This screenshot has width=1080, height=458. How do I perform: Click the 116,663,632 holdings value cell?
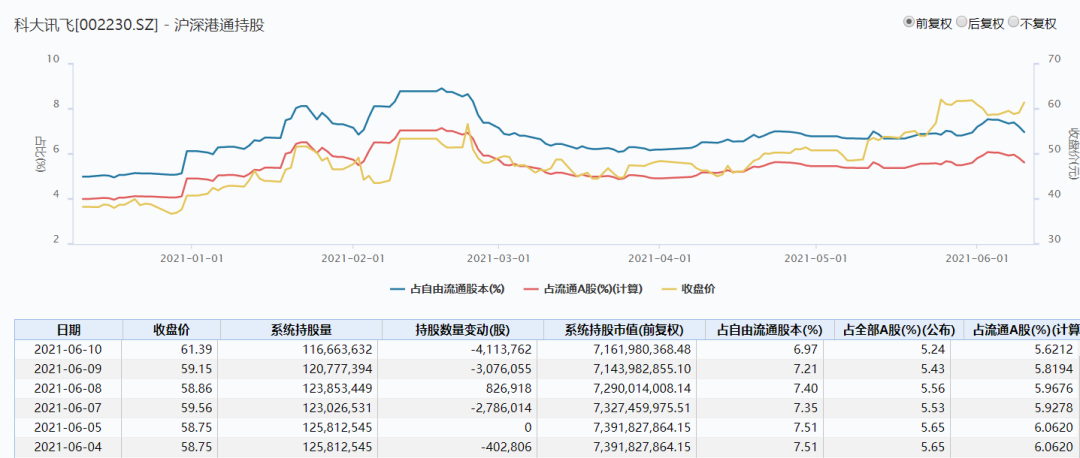pyautogui.click(x=336, y=349)
